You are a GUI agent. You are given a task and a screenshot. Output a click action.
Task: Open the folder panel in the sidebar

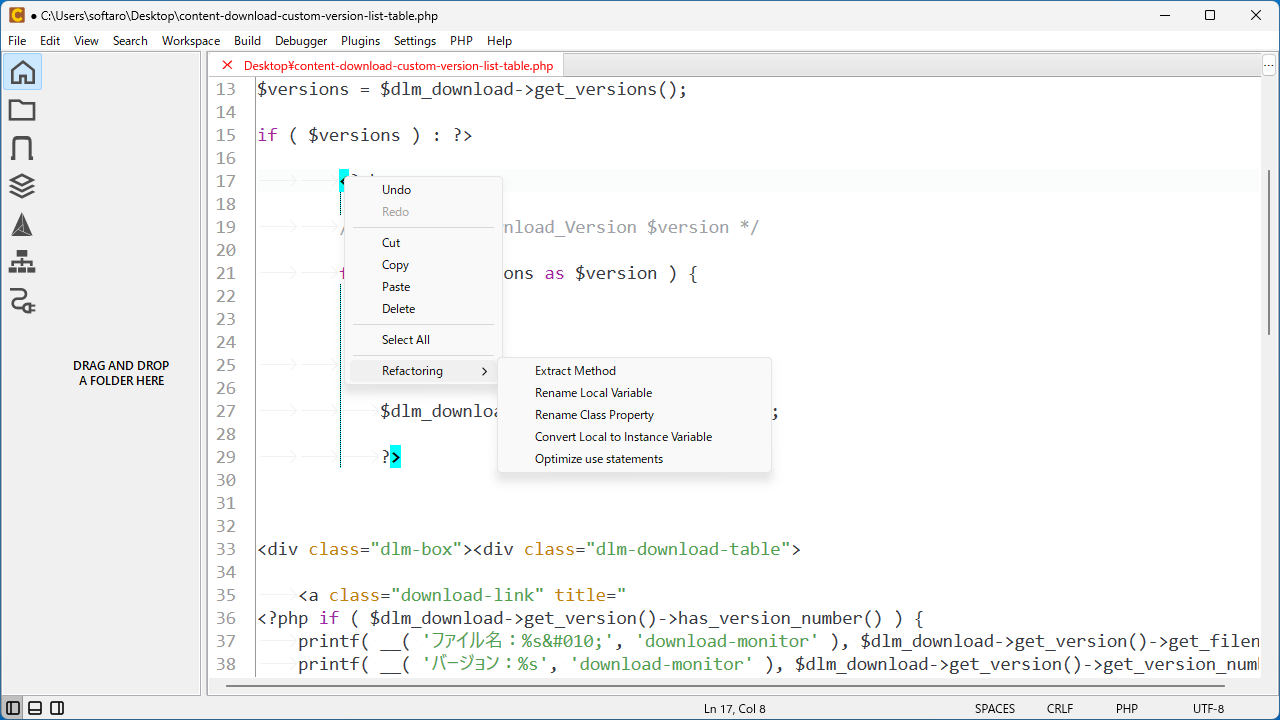(22, 110)
